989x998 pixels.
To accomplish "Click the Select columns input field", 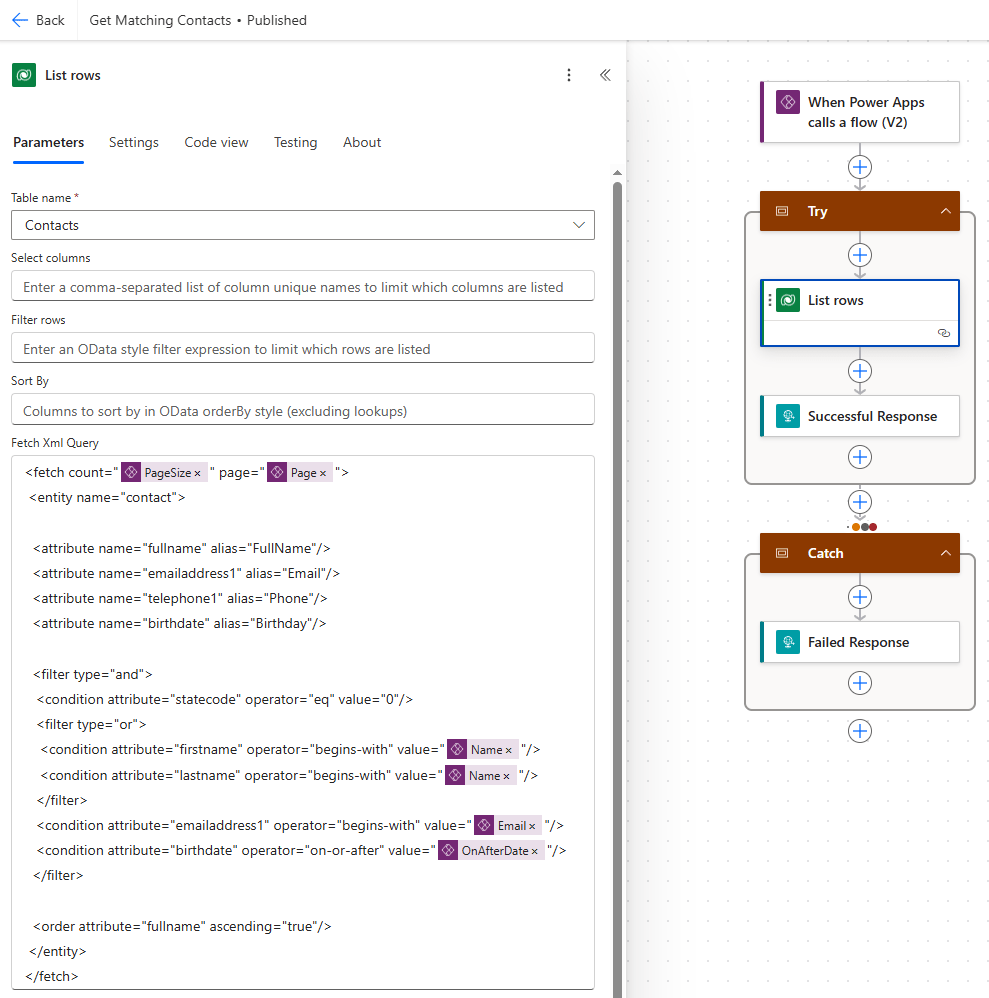I will tap(302, 286).
